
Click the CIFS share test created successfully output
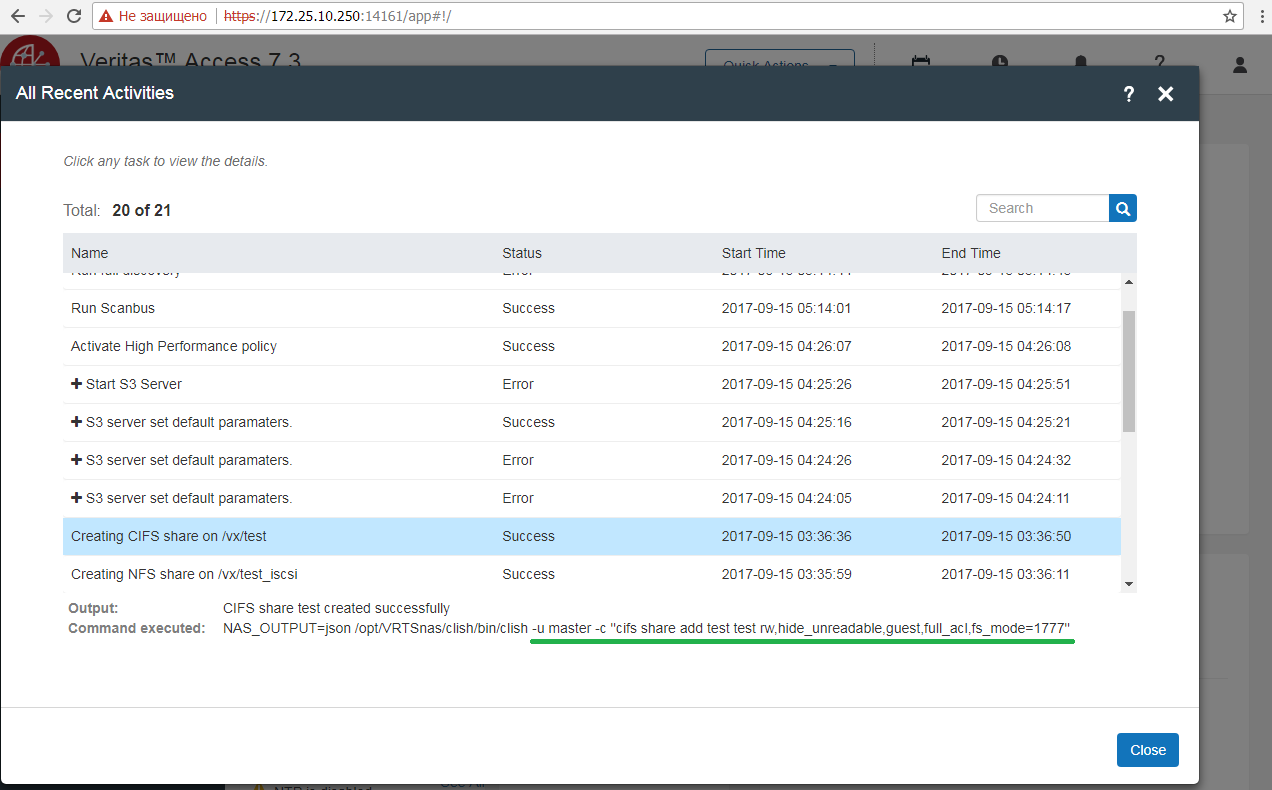tap(336, 608)
